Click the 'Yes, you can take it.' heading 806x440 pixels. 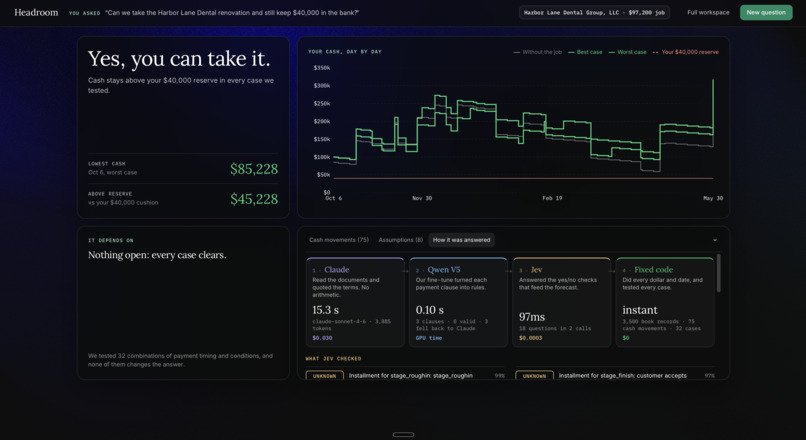179,59
